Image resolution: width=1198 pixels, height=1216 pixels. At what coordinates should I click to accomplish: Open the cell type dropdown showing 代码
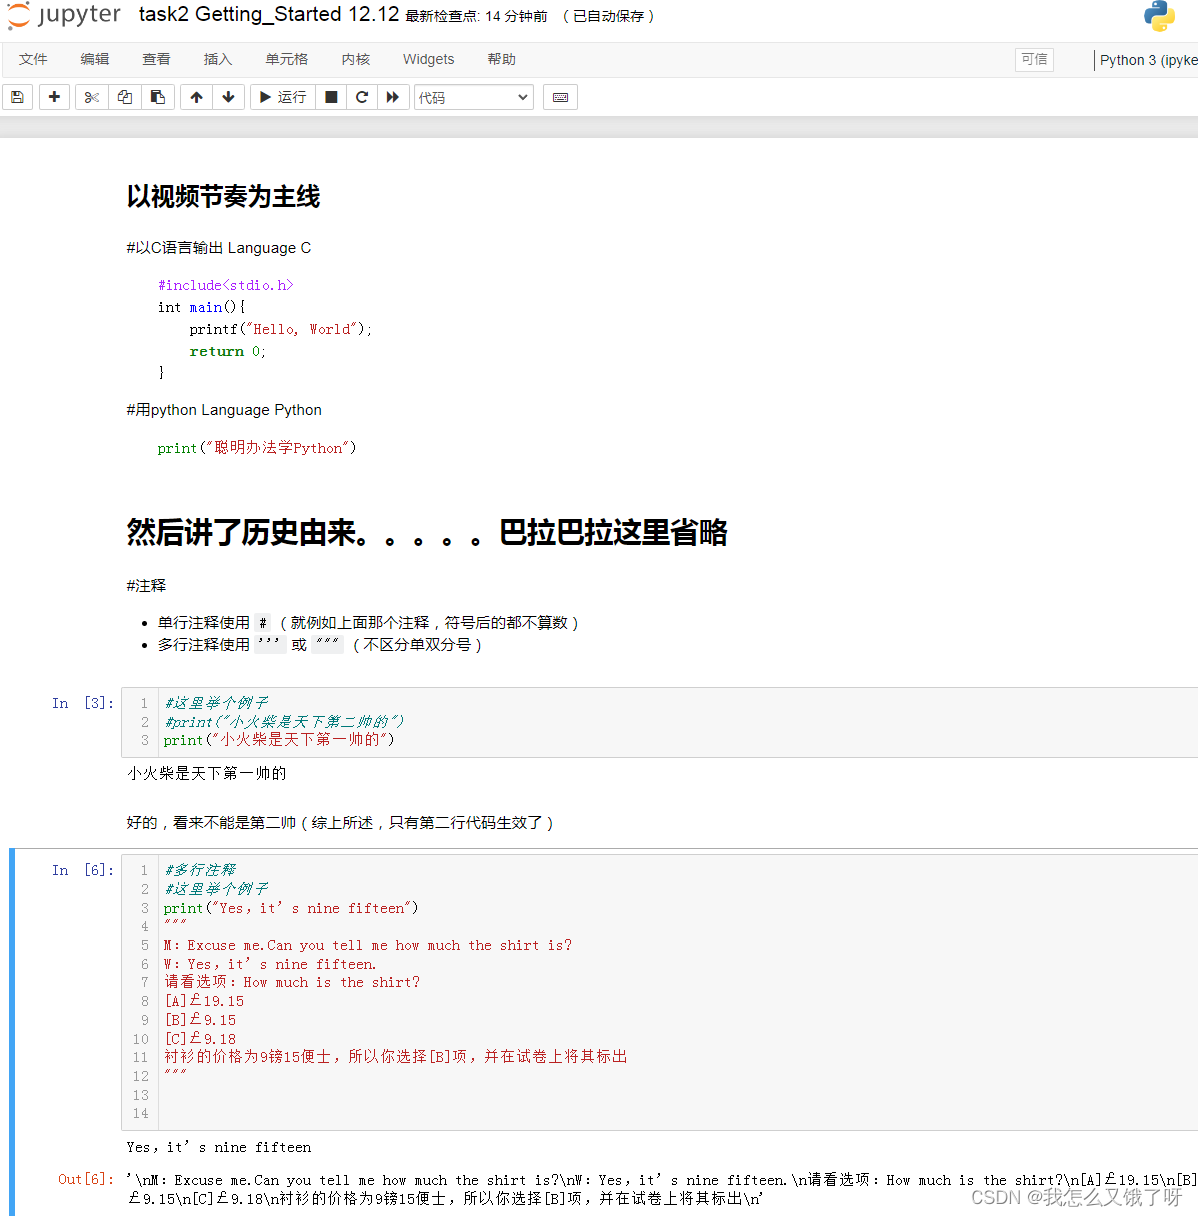(x=474, y=97)
